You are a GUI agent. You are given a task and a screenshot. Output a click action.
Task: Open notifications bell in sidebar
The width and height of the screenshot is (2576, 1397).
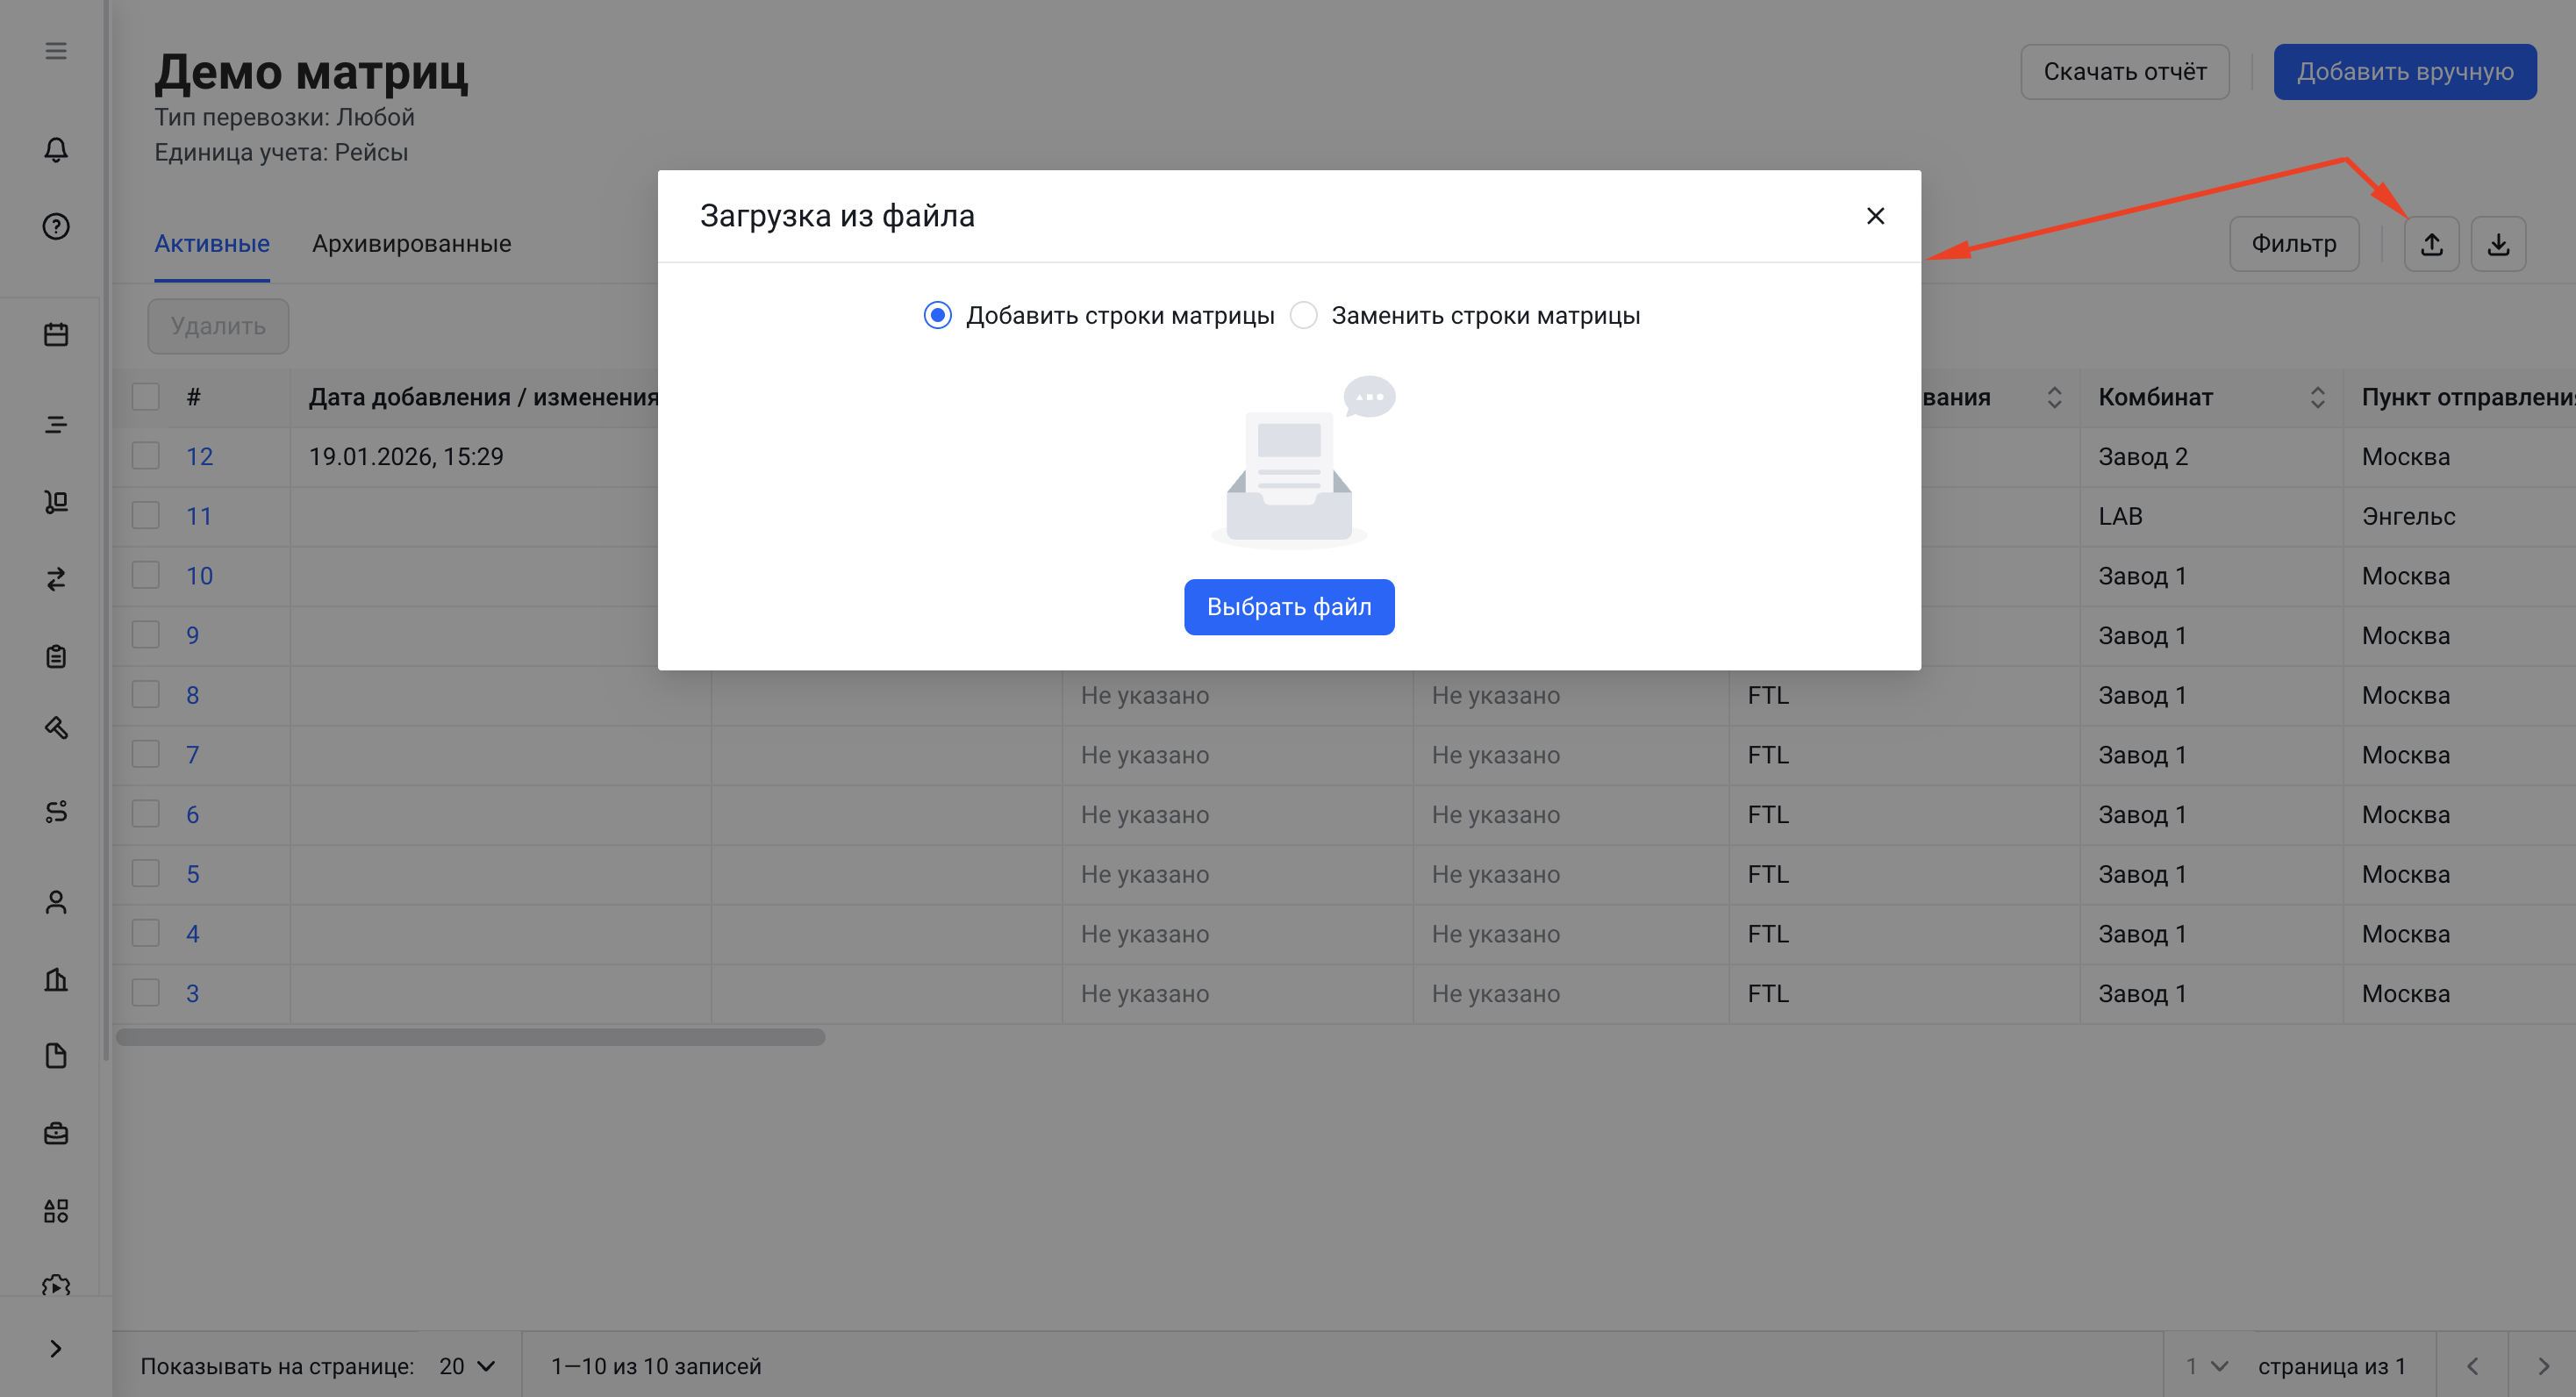click(56, 150)
